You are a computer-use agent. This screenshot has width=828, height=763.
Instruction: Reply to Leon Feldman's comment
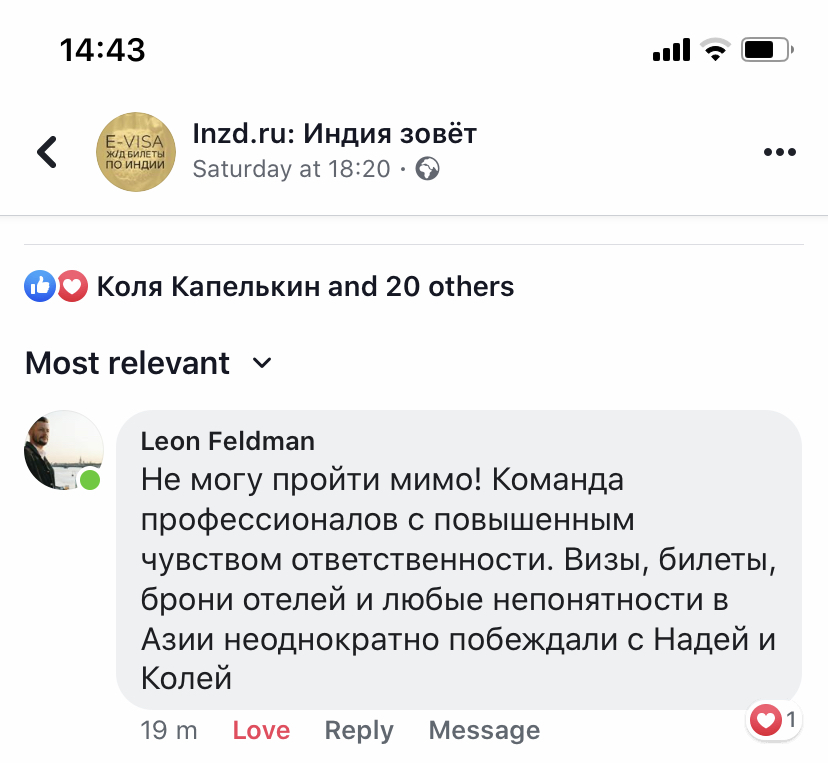coord(359,731)
